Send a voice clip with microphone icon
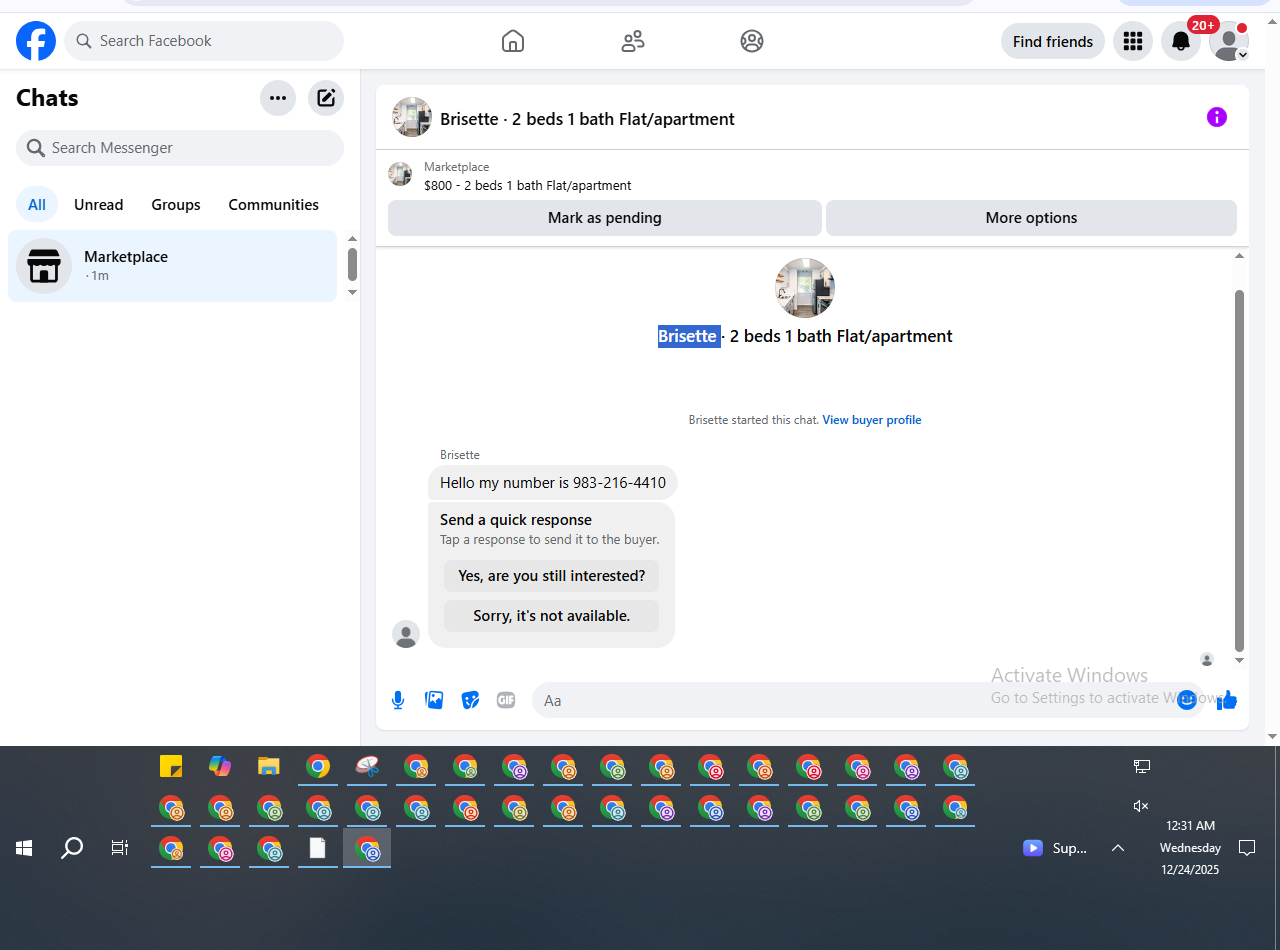1280x950 pixels. [398, 700]
